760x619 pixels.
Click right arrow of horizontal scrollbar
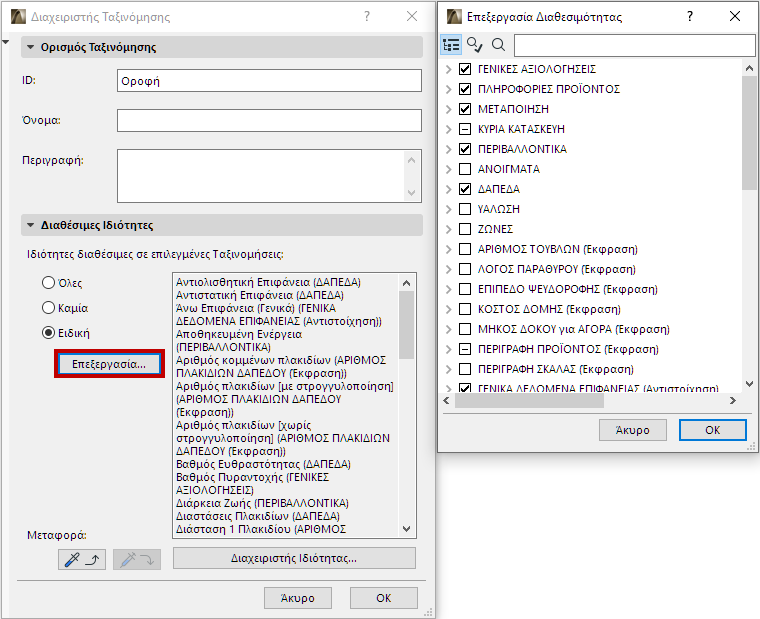[x=733, y=400]
